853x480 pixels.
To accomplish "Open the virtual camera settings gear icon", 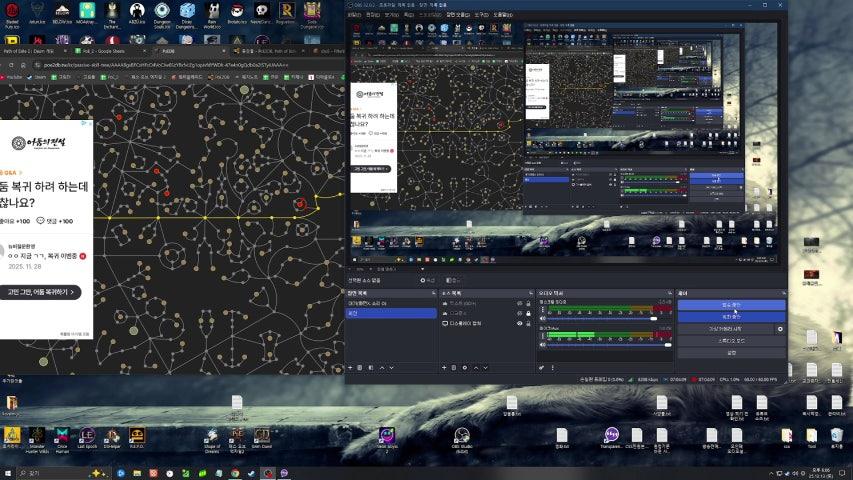I will coord(780,328).
